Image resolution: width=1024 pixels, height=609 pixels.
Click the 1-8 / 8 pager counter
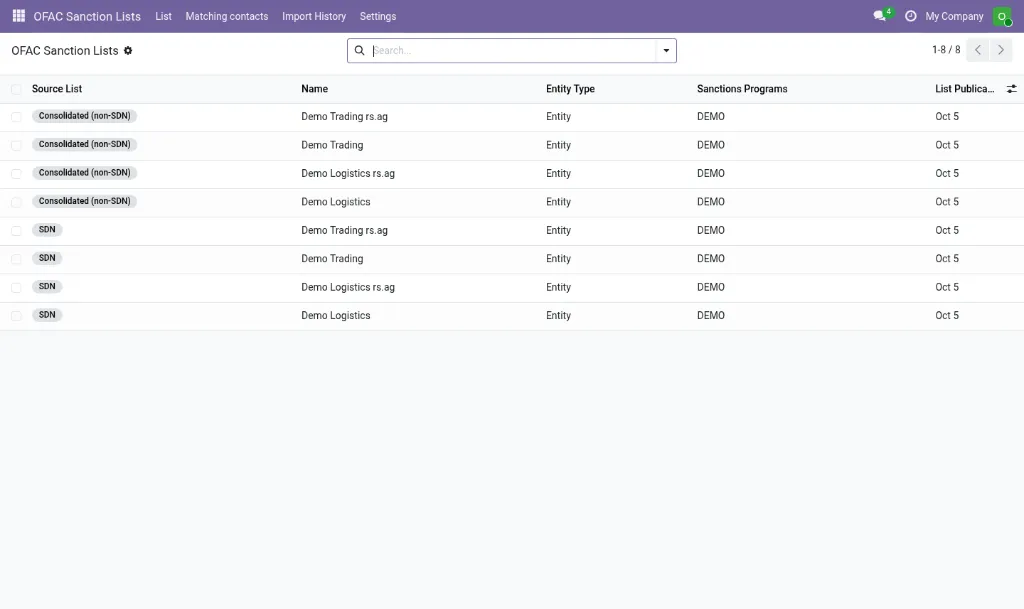(x=946, y=50)
